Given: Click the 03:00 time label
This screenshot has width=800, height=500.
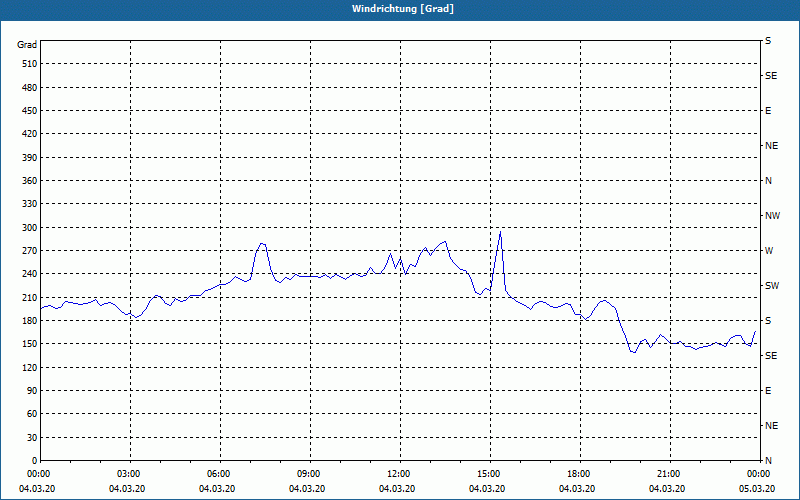Looking at the screenshot, I should click(x=130, y=474).
